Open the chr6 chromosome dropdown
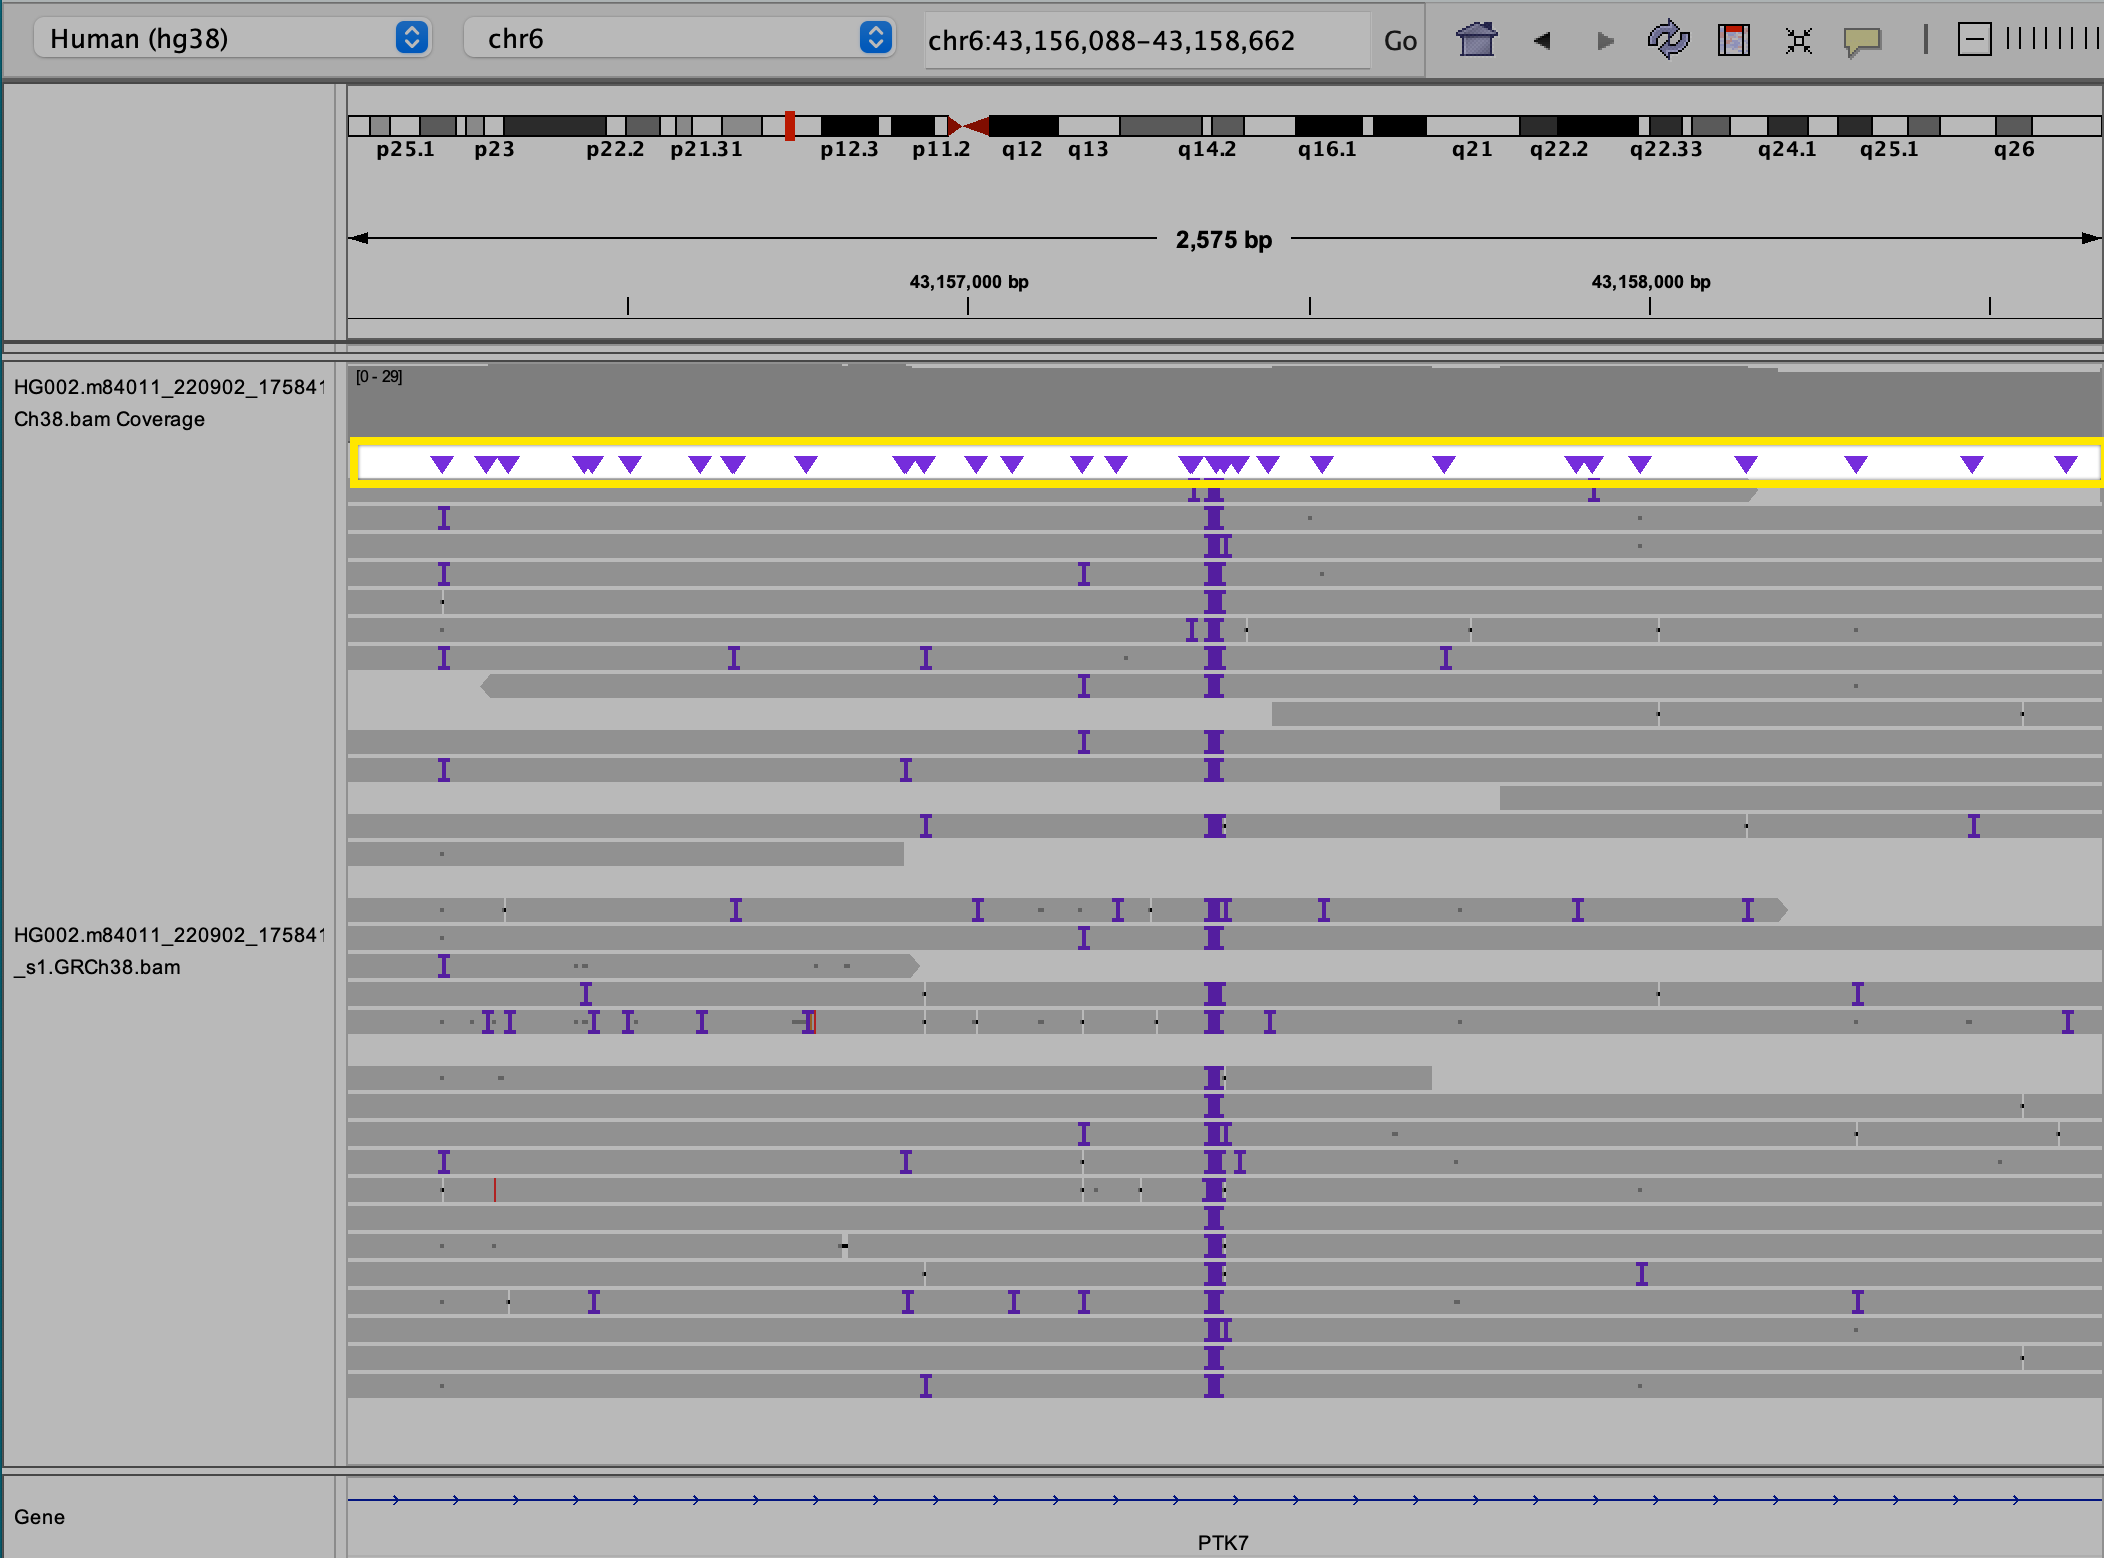This screenshot has height=1558, width=2104. (x=660, y=38)
